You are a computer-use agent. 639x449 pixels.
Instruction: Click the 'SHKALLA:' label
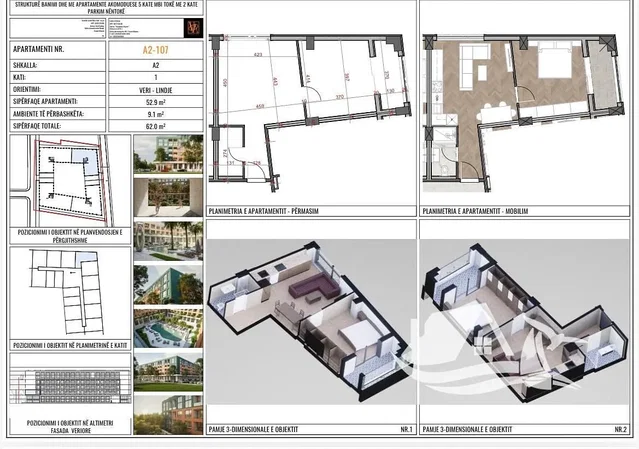(25, 65)
